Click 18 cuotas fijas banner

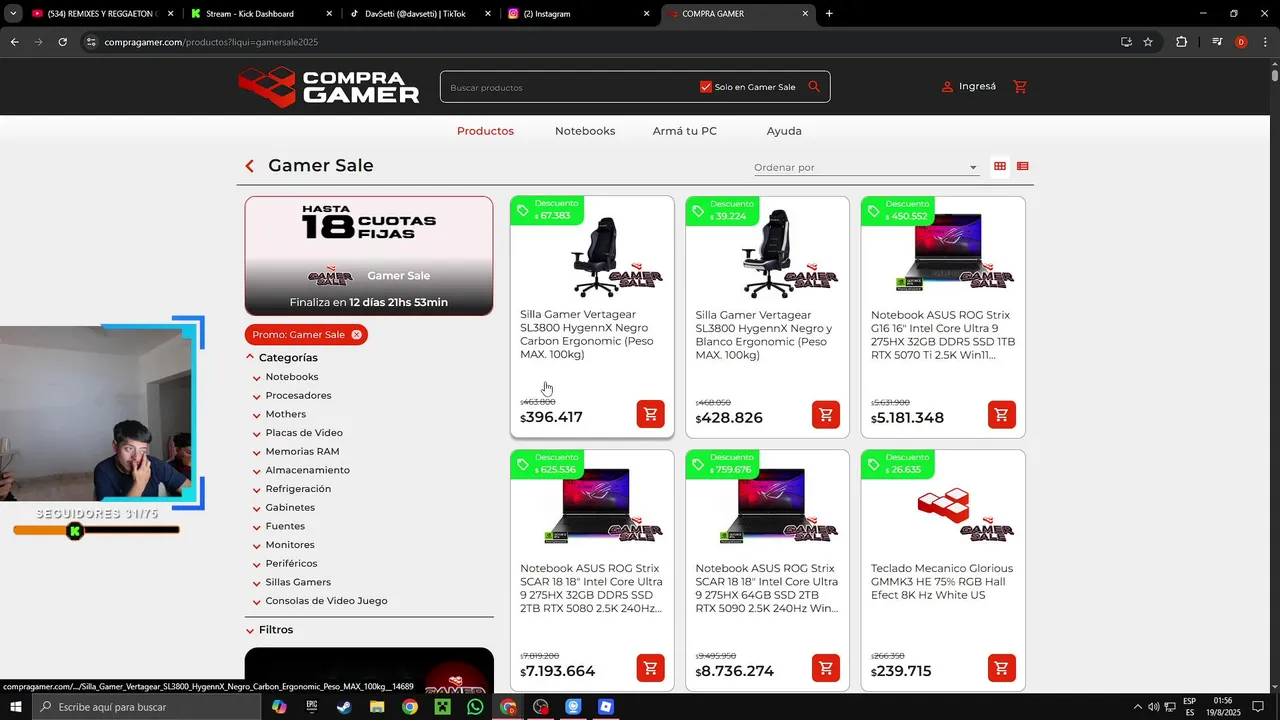(x=369, y=256)
